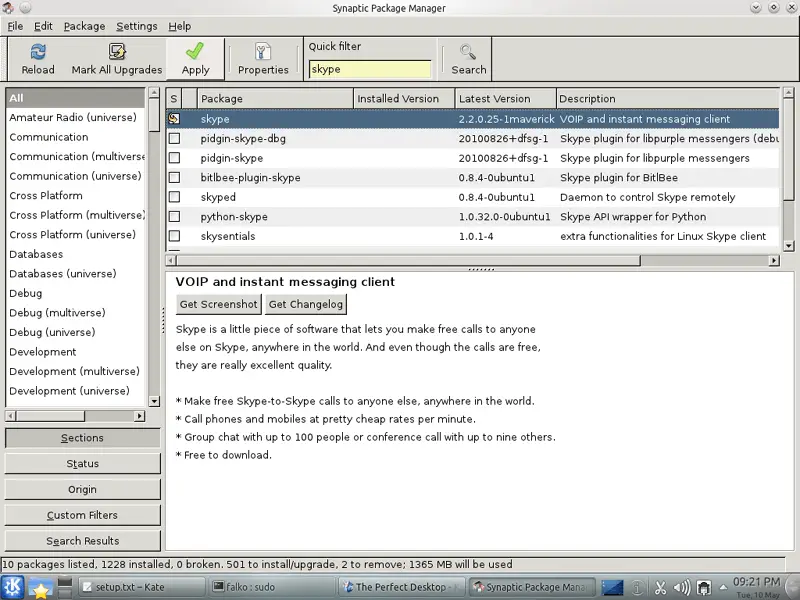Click the Sections filter button
Viewport: 800px width, 600px height.
[82, 438]
